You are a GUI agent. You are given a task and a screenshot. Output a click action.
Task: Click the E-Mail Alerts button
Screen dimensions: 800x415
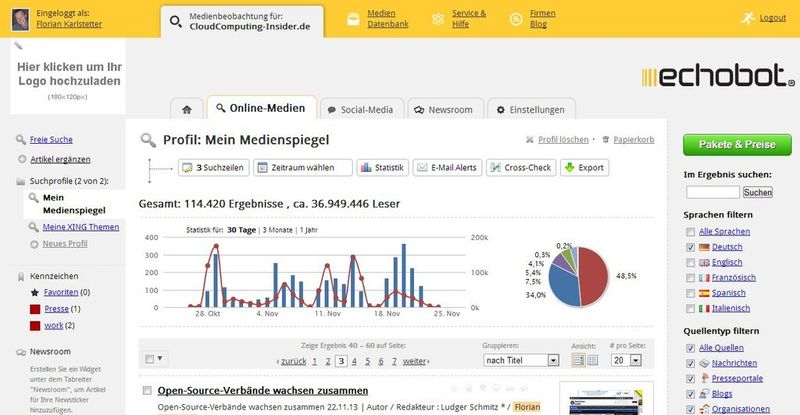[x=447, y=167]
